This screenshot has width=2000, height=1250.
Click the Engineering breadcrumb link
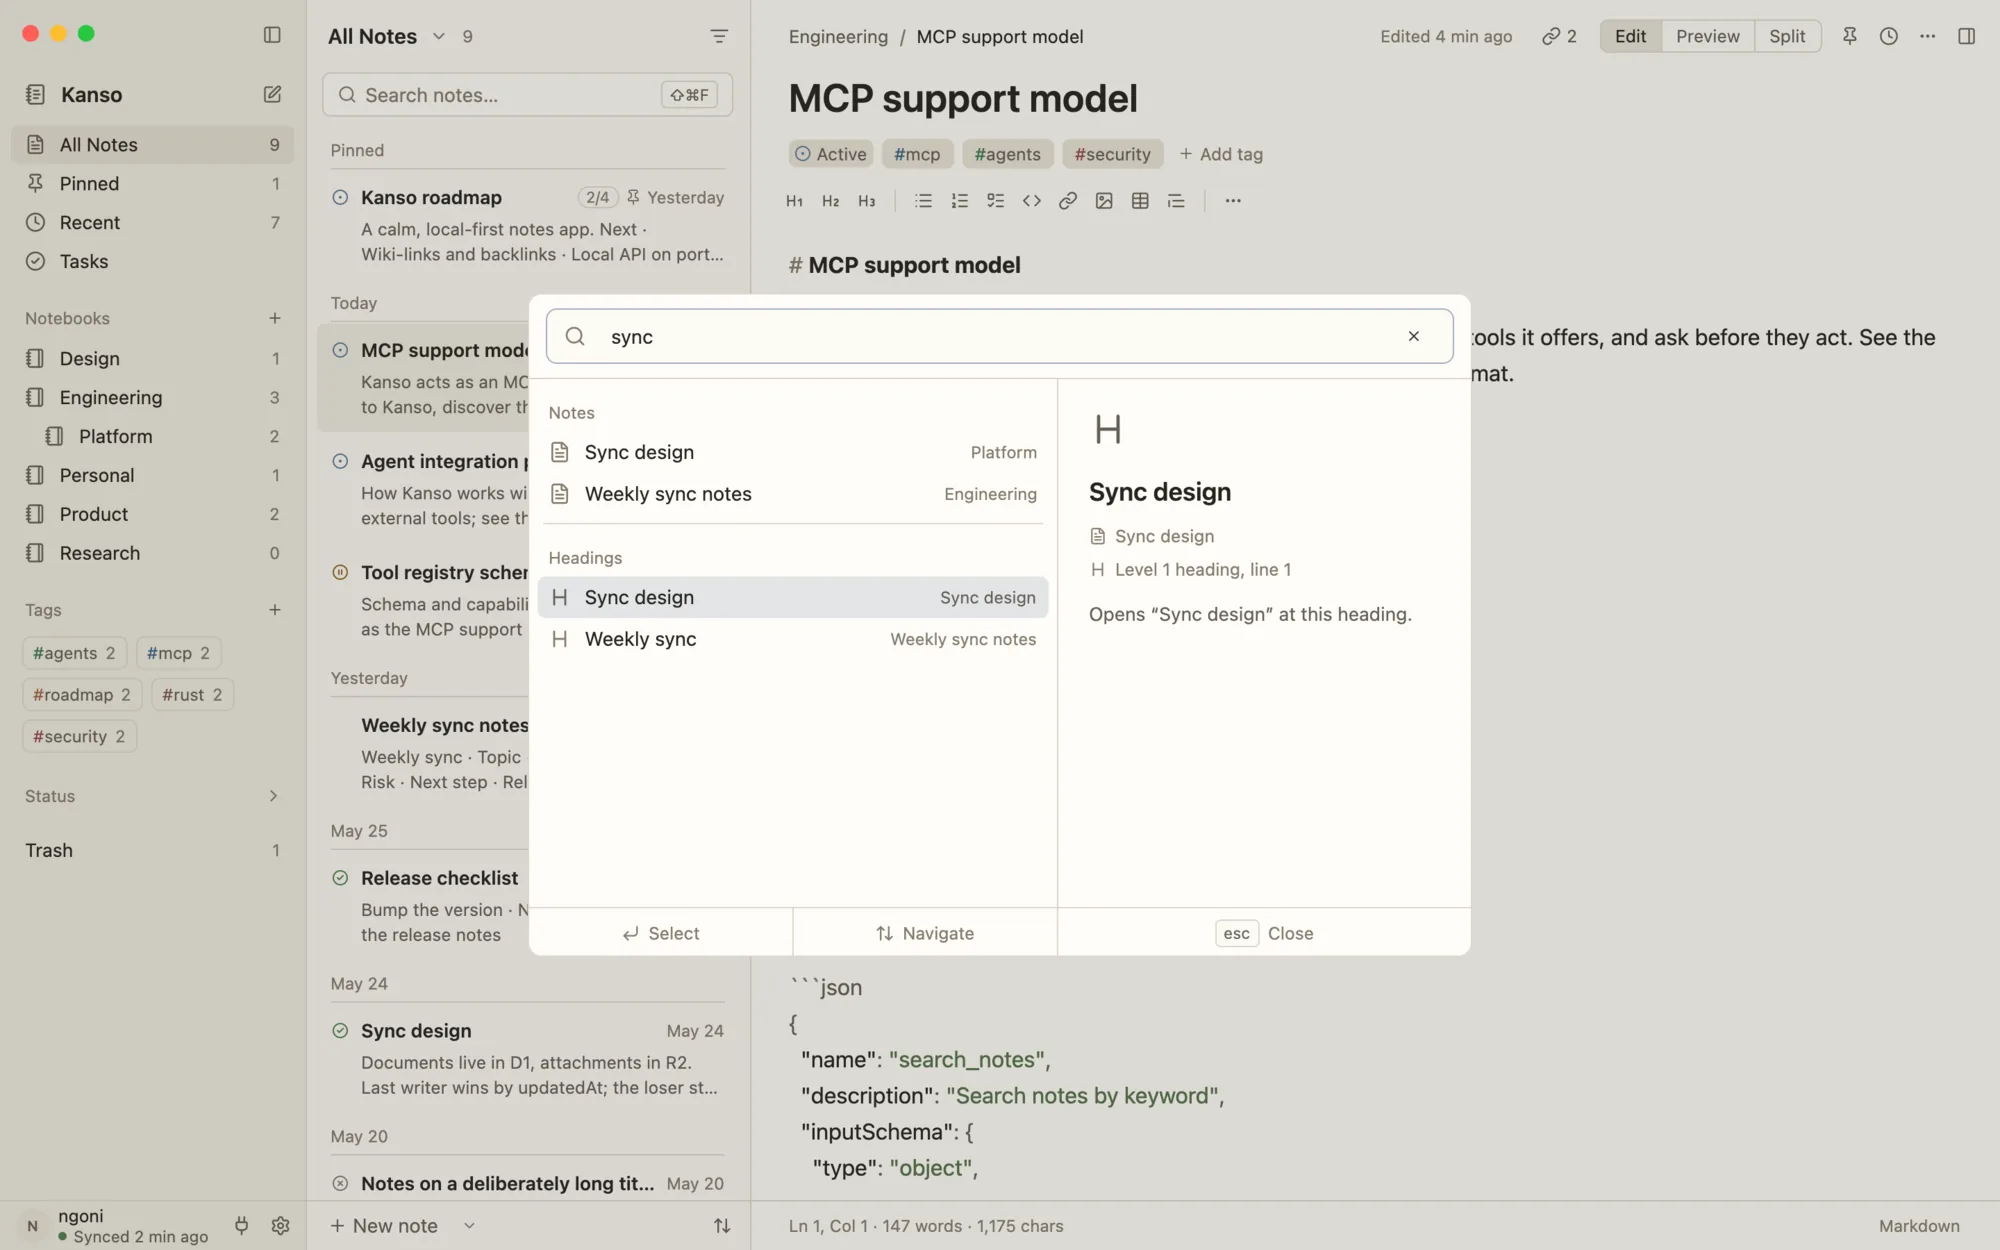pos(838,36)
